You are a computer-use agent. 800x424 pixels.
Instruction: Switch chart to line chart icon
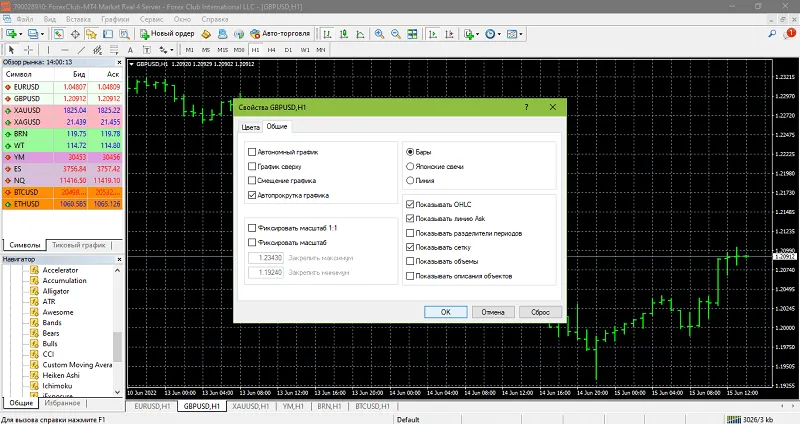360,34
